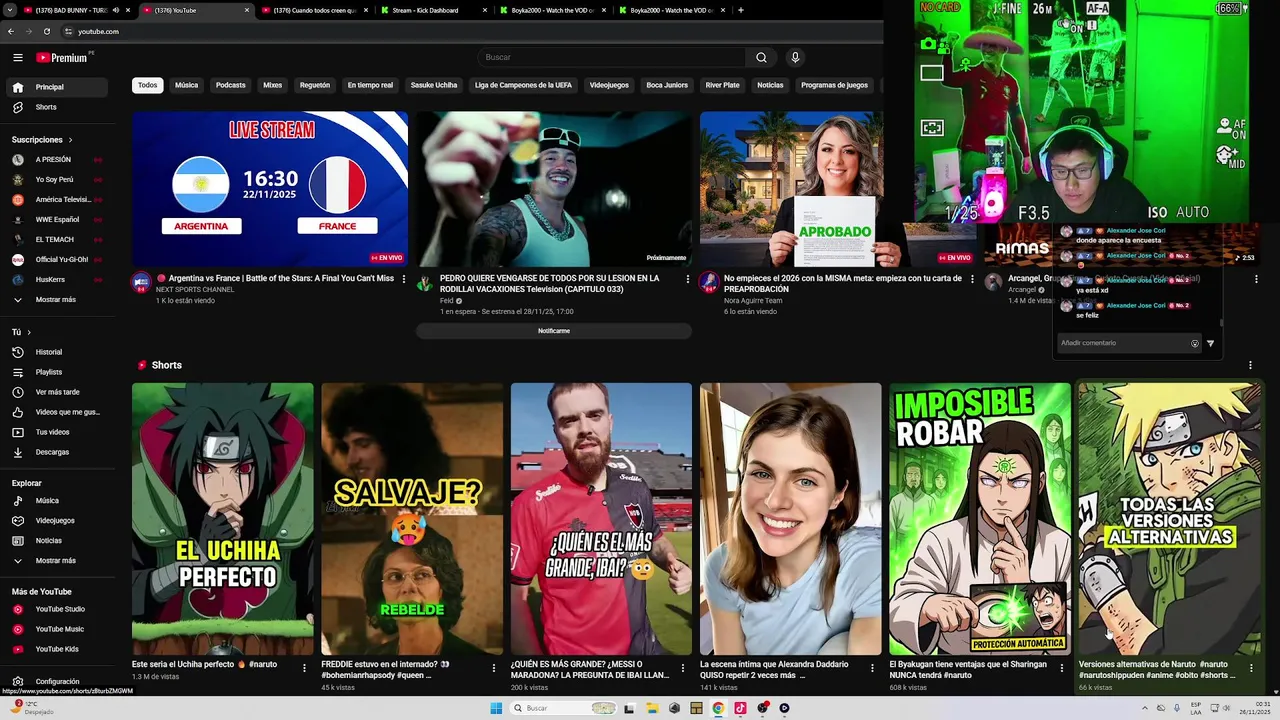Open options for El Uchiha perfecto short

[305, 667]
